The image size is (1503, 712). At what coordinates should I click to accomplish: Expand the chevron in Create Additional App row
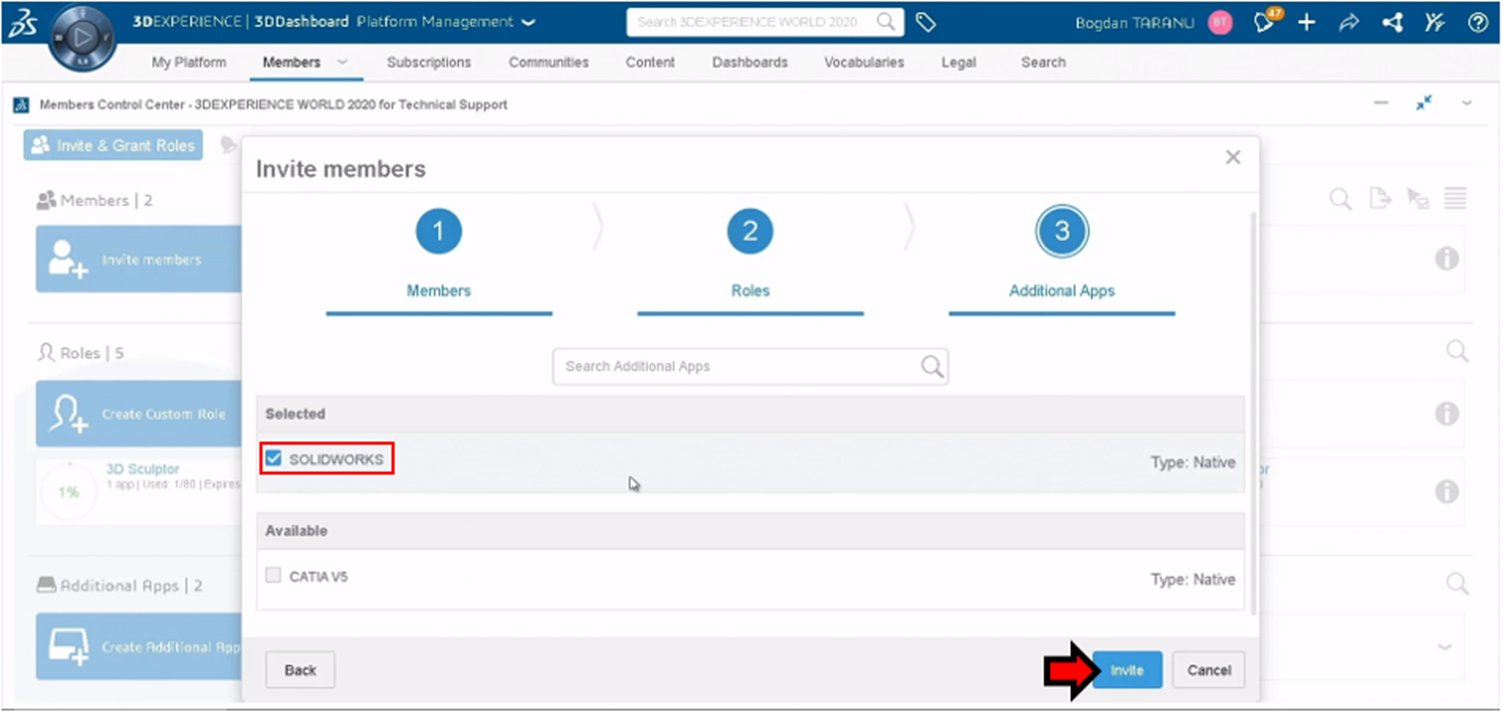tap(1445, 647)
